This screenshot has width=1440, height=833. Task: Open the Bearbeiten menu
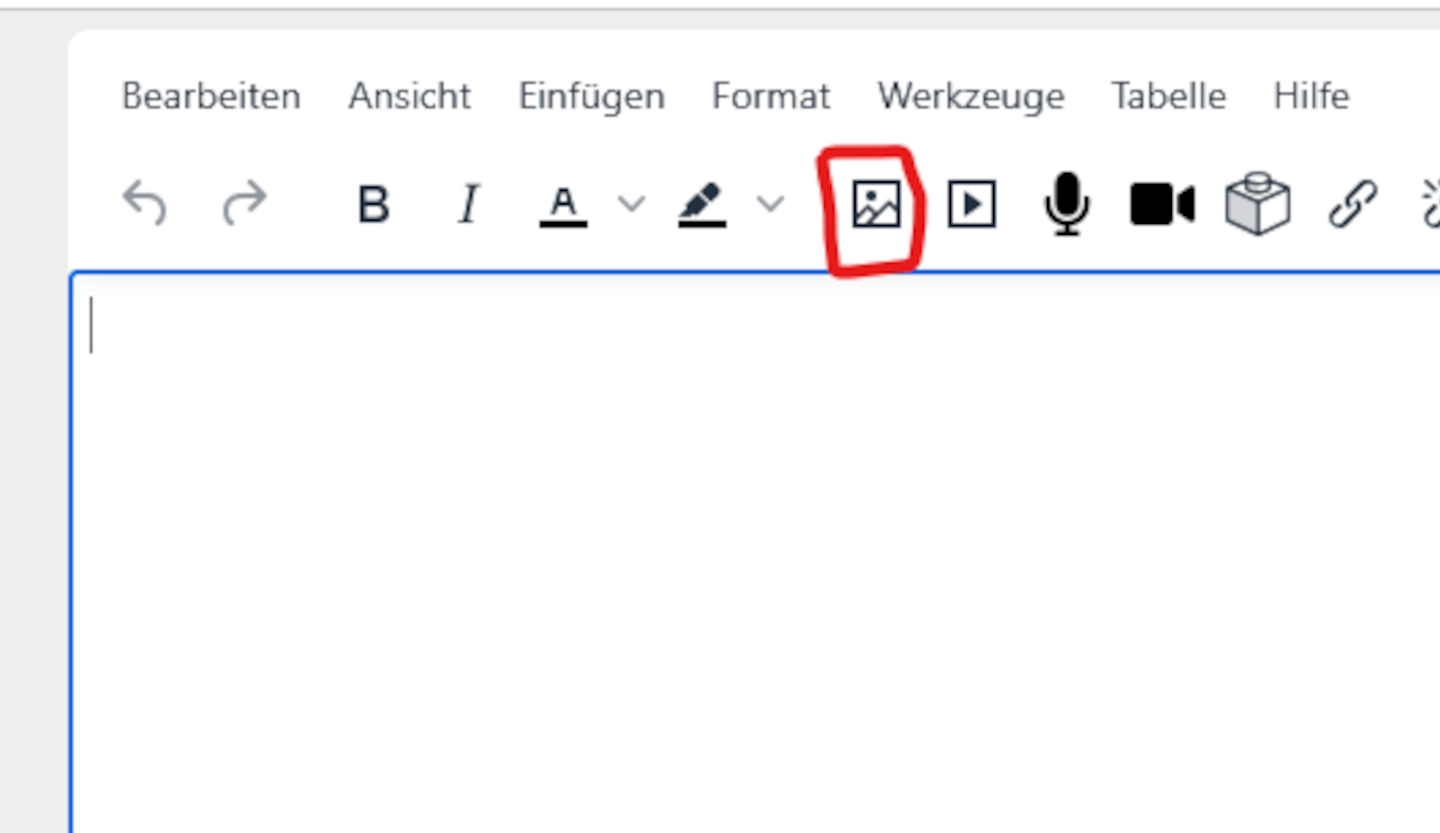pyautogui.click(x=211, y=96)
